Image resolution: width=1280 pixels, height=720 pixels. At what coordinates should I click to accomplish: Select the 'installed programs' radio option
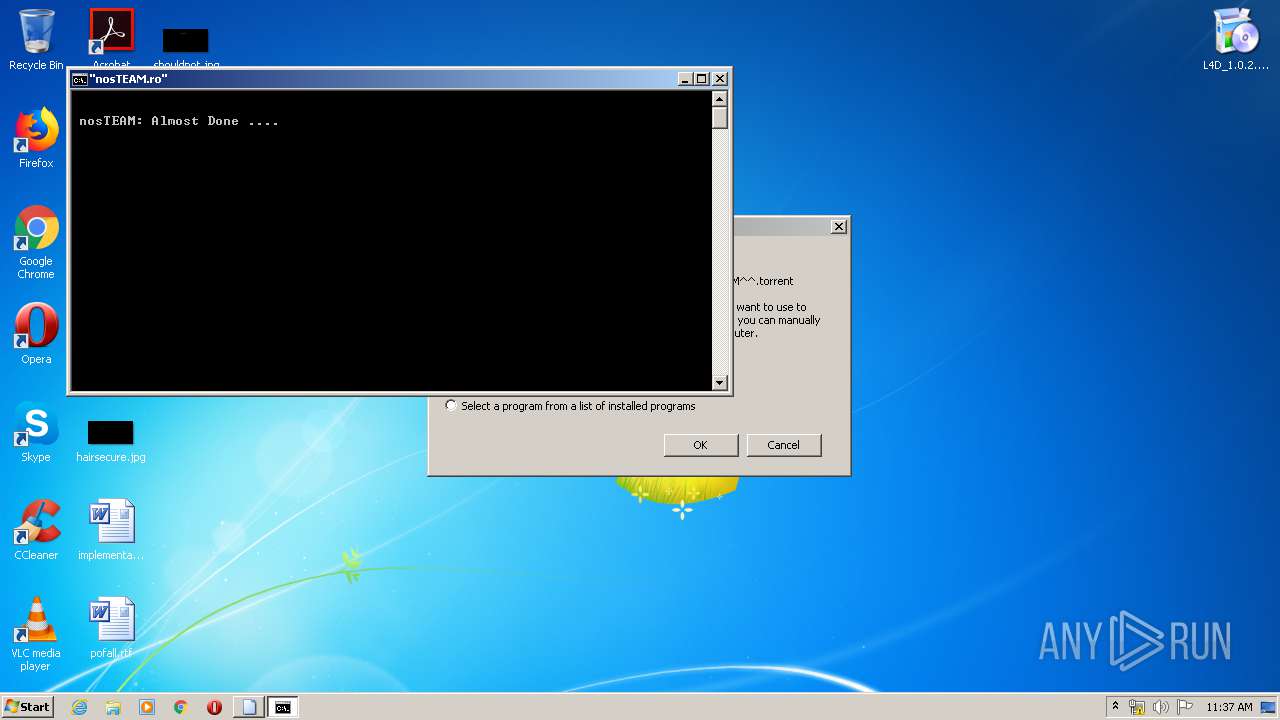[452, 406]
